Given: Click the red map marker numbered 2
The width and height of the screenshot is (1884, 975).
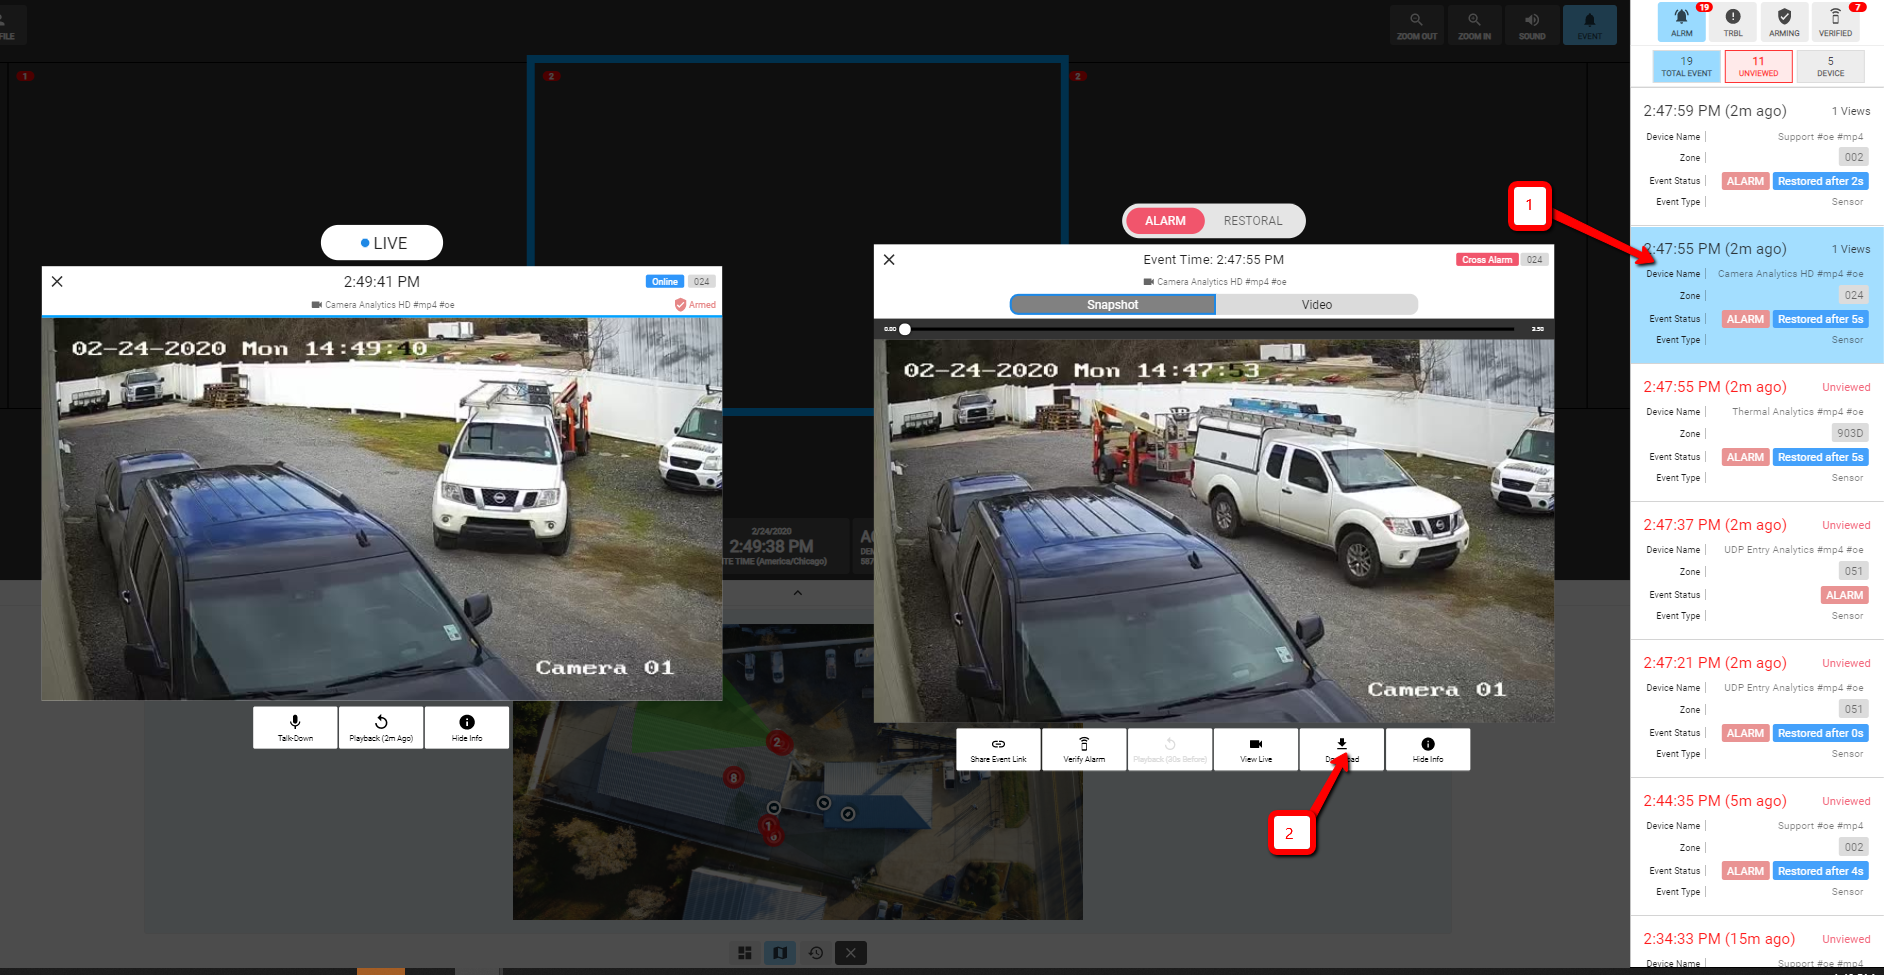Looking at the screenshot, I should tap(777, 742).
